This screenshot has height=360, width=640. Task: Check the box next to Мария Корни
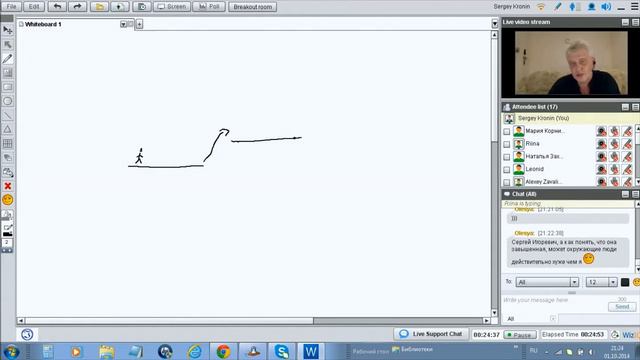[507, 131]
